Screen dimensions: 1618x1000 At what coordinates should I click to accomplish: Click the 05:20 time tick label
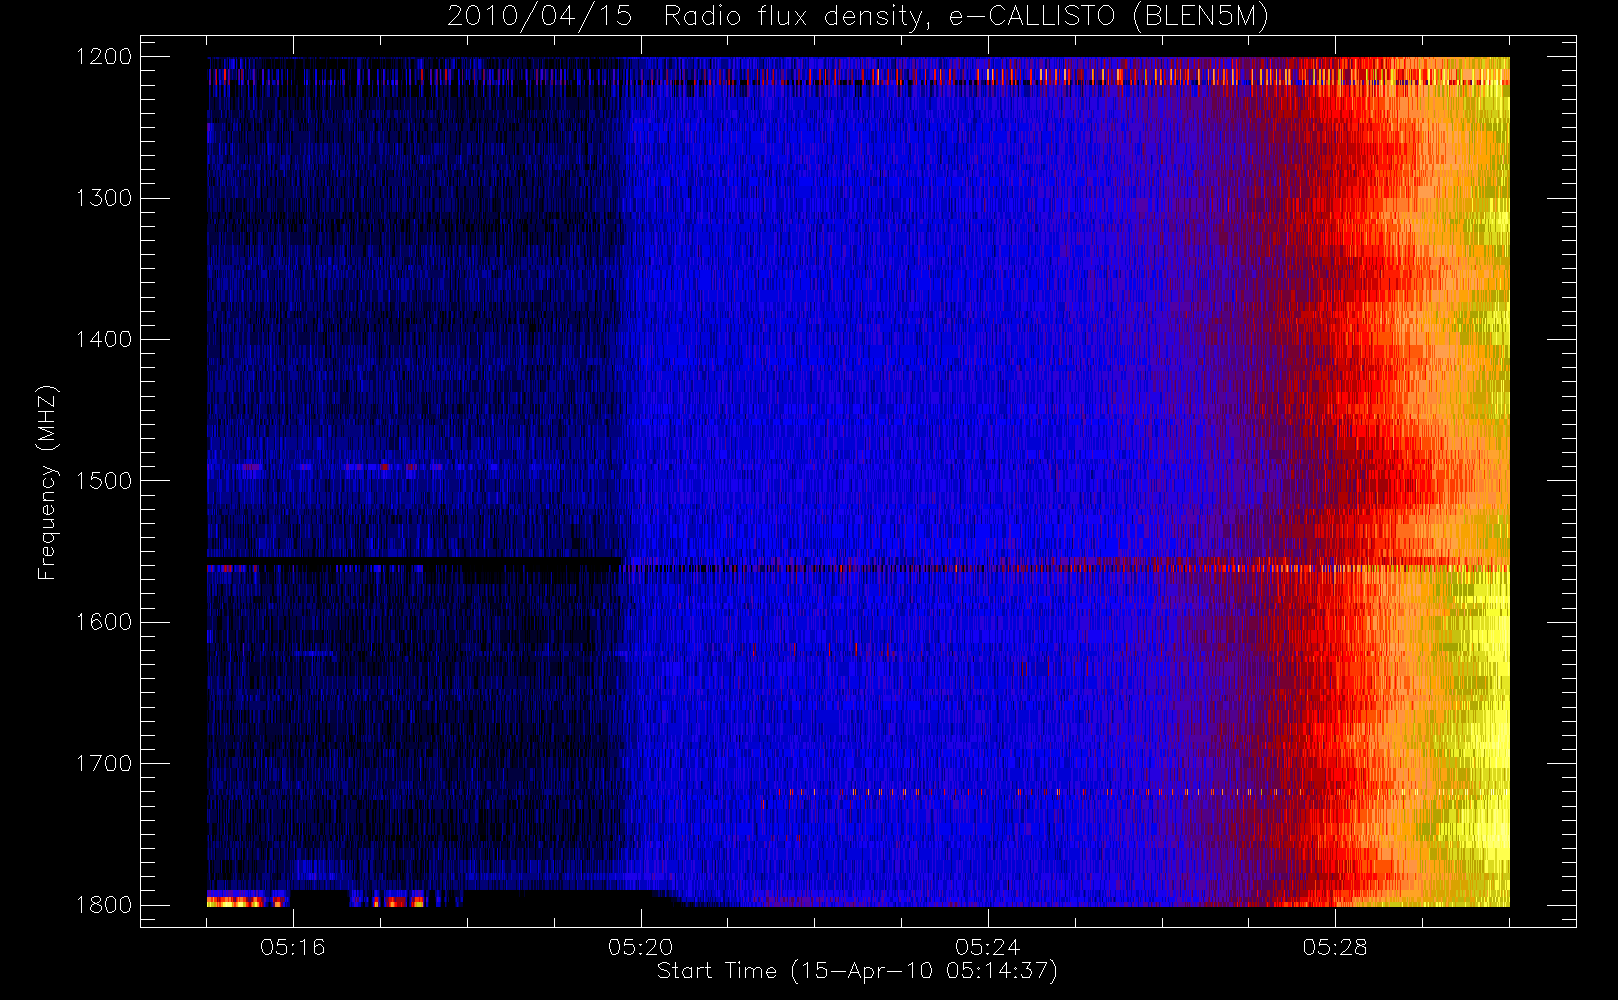641,947
